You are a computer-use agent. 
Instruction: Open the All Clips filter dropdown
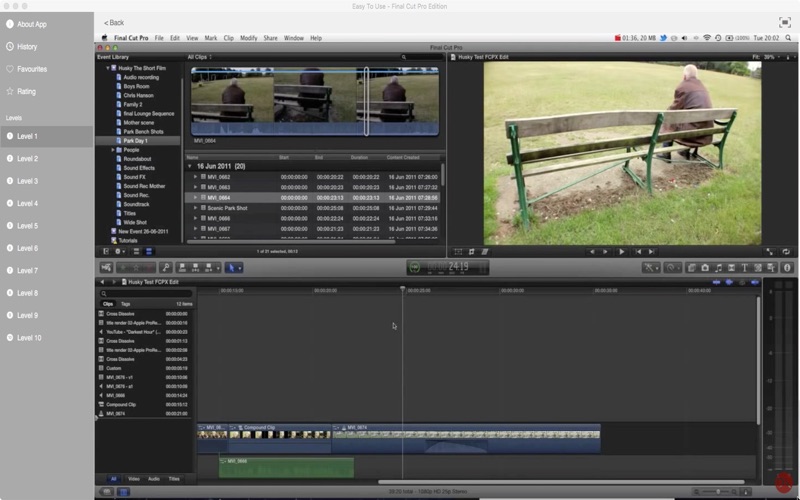199,57
